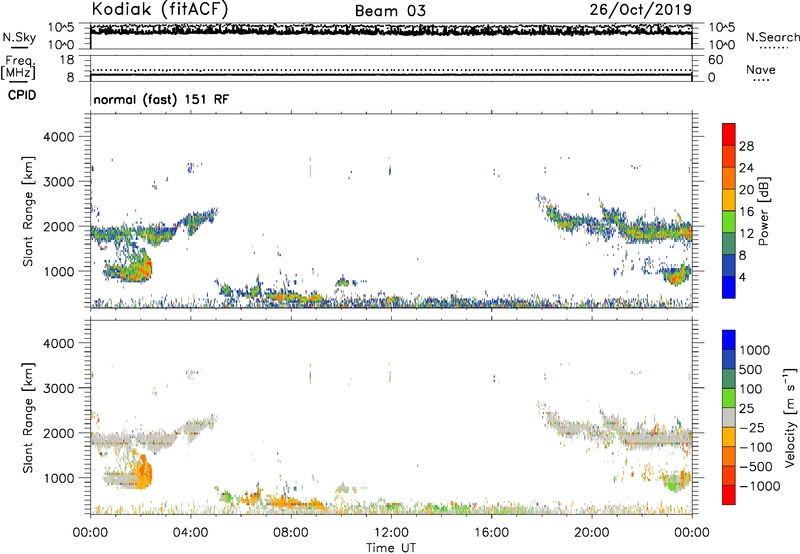Click the '60' Nave scale tick label

coord(715,60)
